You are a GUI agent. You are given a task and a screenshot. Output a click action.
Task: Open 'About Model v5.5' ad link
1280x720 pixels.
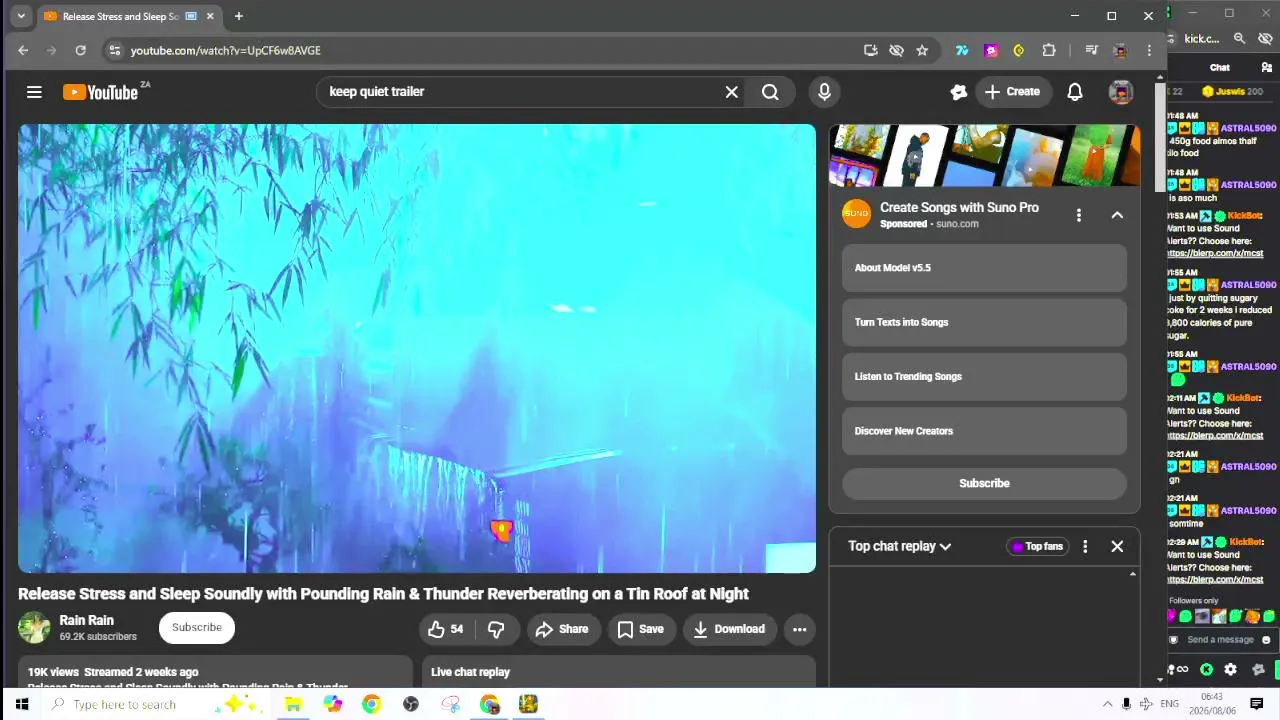pos(984,268)
